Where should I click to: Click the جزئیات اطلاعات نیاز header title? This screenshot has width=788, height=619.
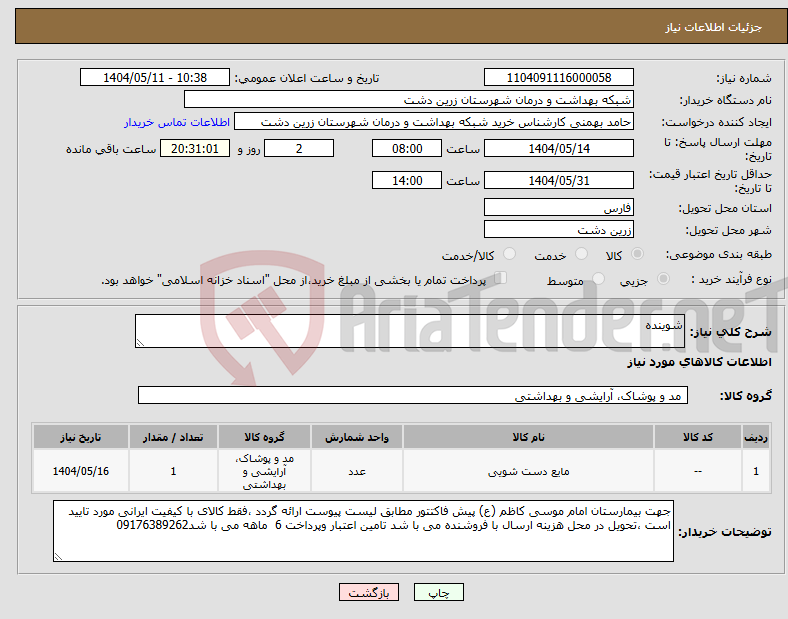pyautogui.click(x=713, y=27)
